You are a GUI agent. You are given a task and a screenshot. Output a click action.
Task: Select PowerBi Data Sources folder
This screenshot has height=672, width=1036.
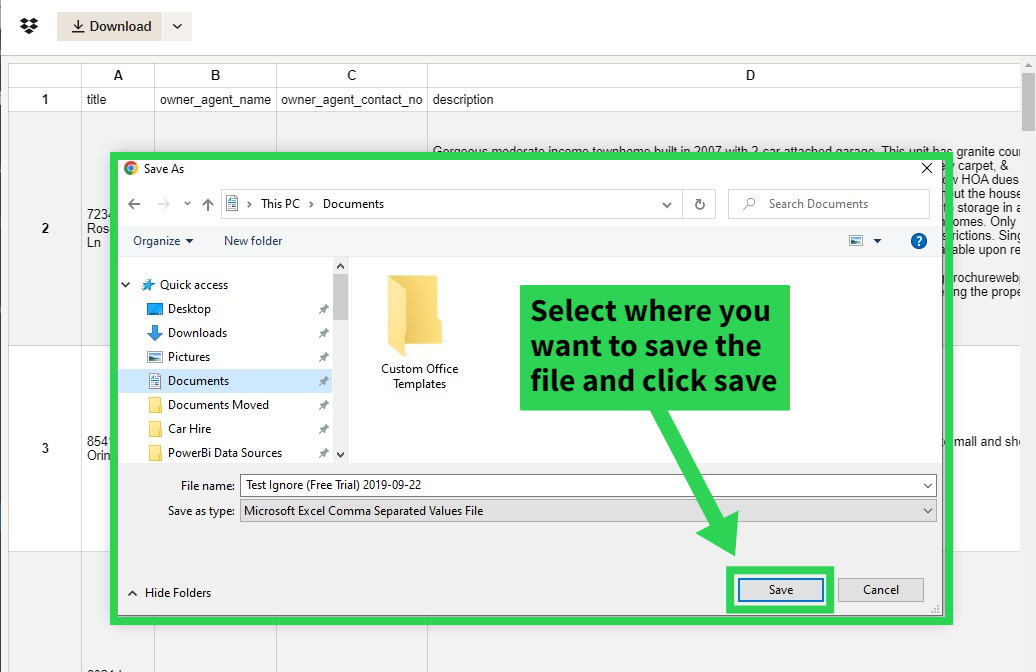(x=225, y=453)
